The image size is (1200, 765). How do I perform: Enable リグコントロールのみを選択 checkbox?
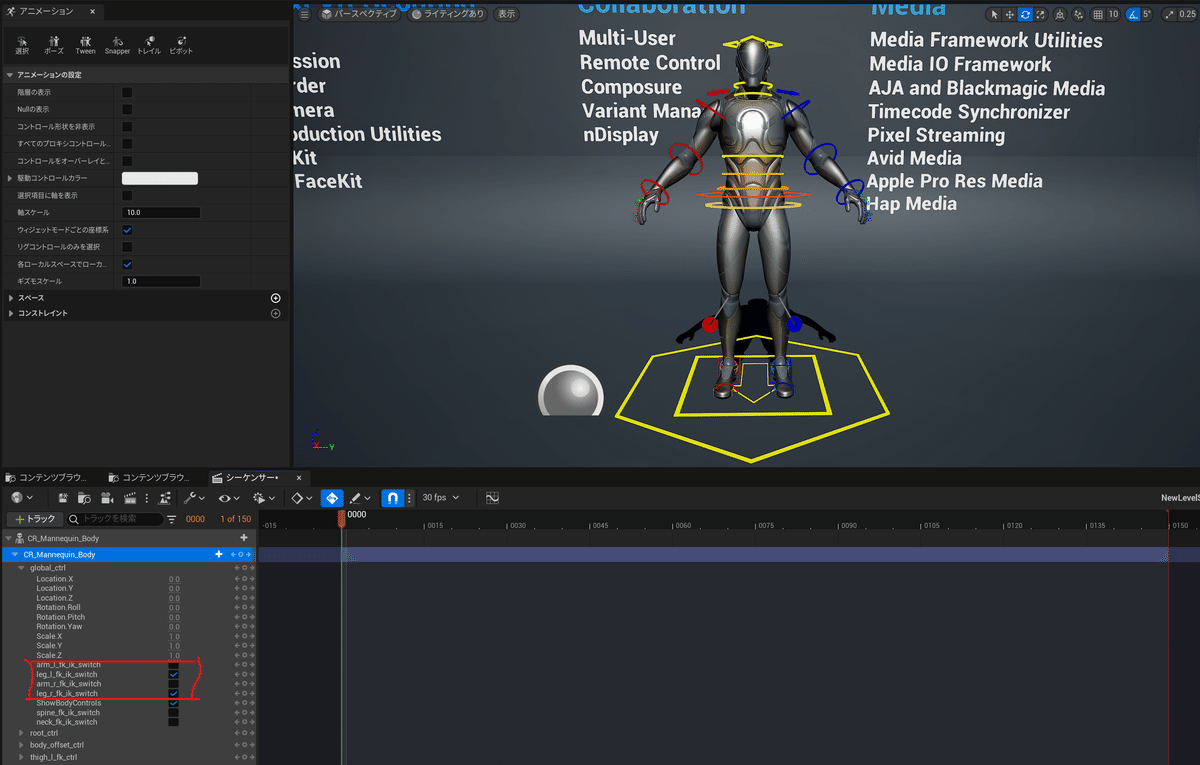coord(127,247)
